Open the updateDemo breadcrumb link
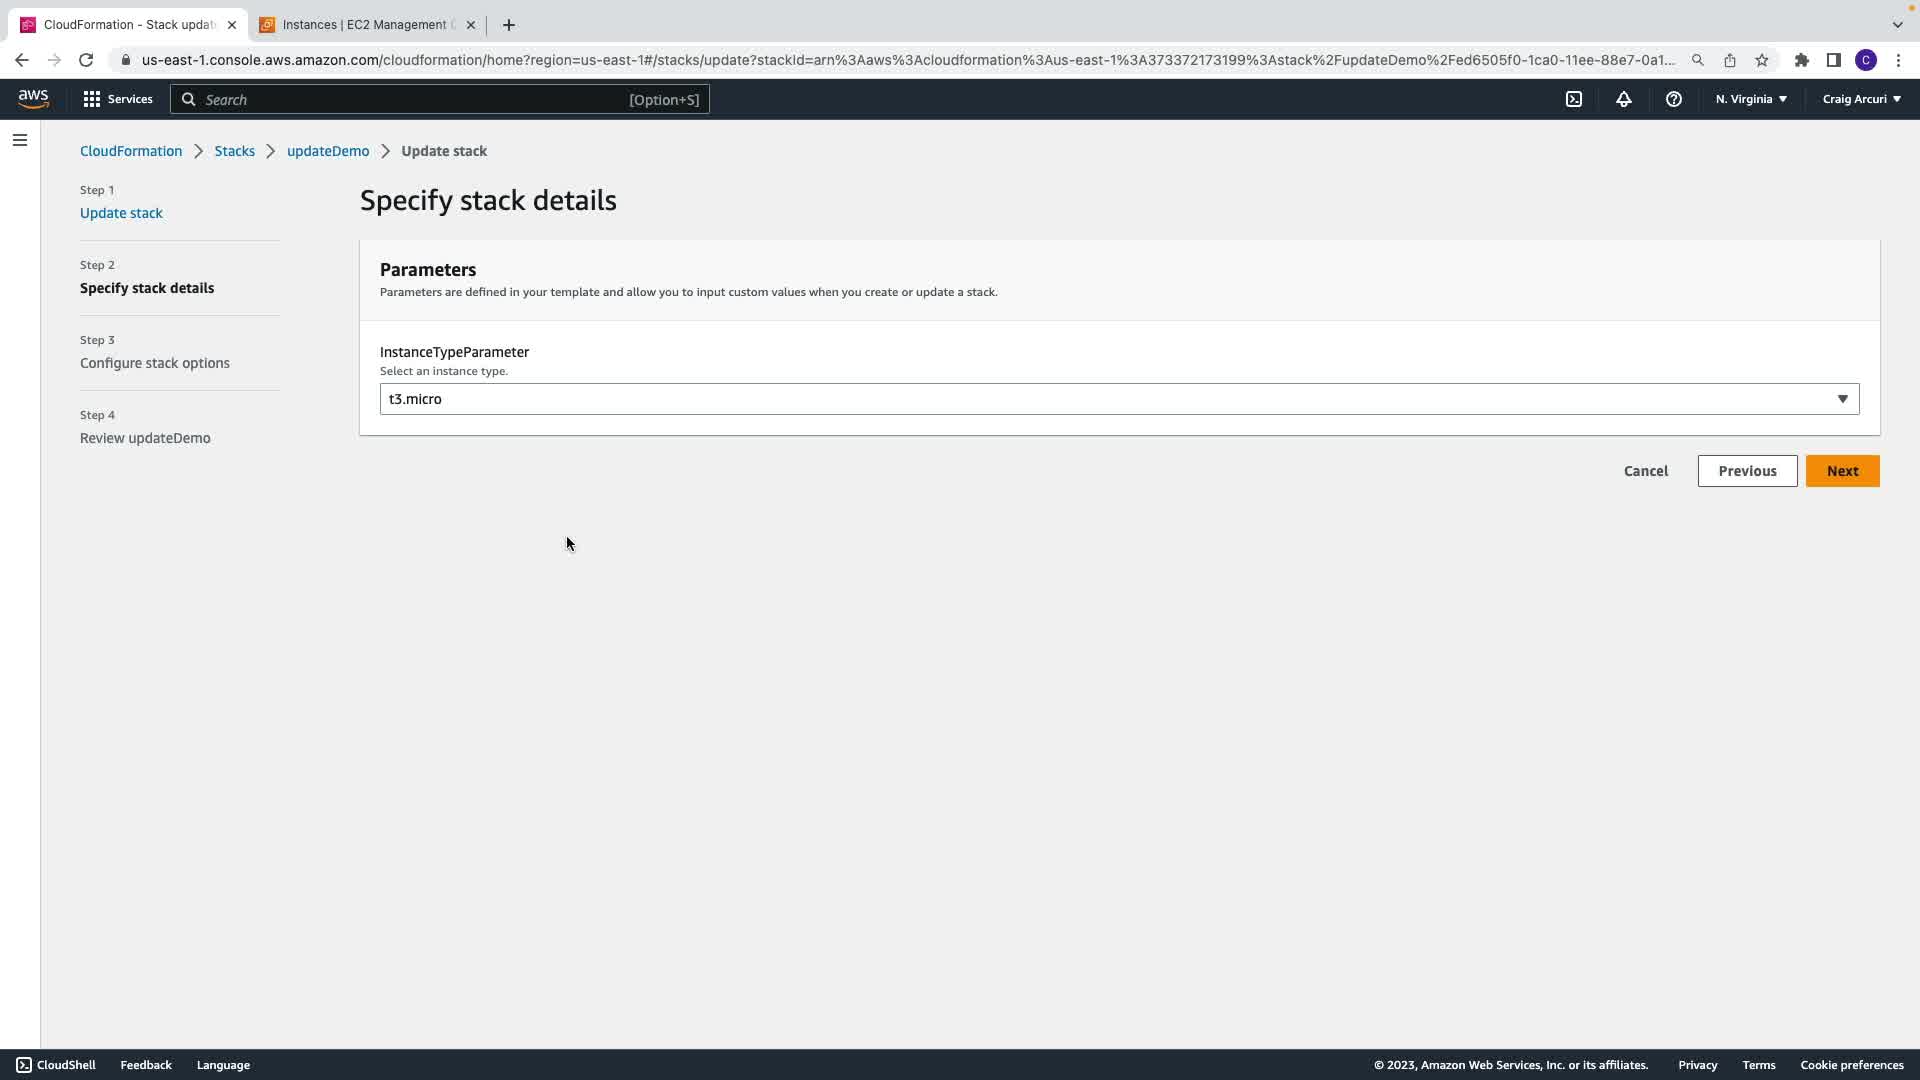 [x=328, y=151]
